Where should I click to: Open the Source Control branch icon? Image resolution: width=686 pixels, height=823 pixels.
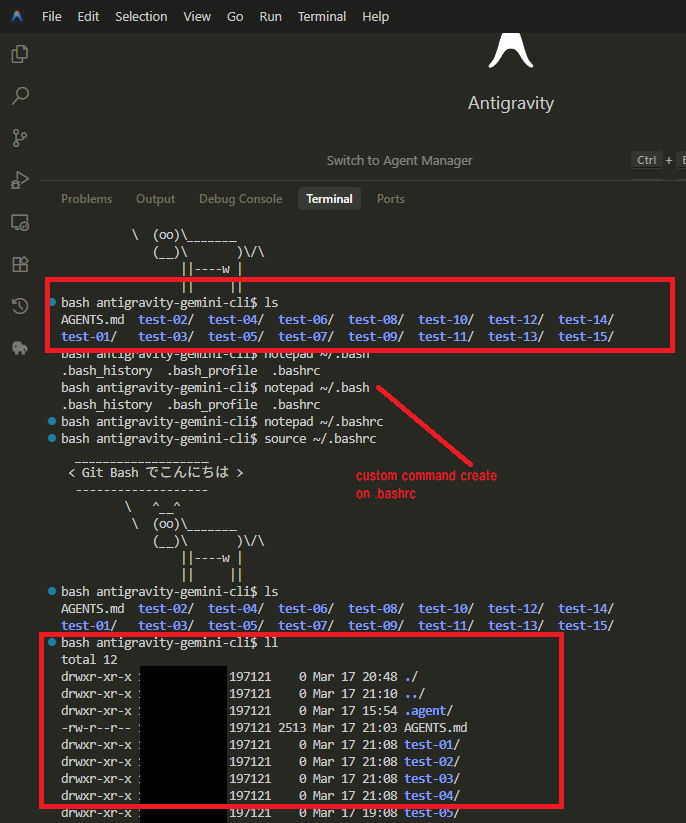pyautogui.click(x=20, y=138)
